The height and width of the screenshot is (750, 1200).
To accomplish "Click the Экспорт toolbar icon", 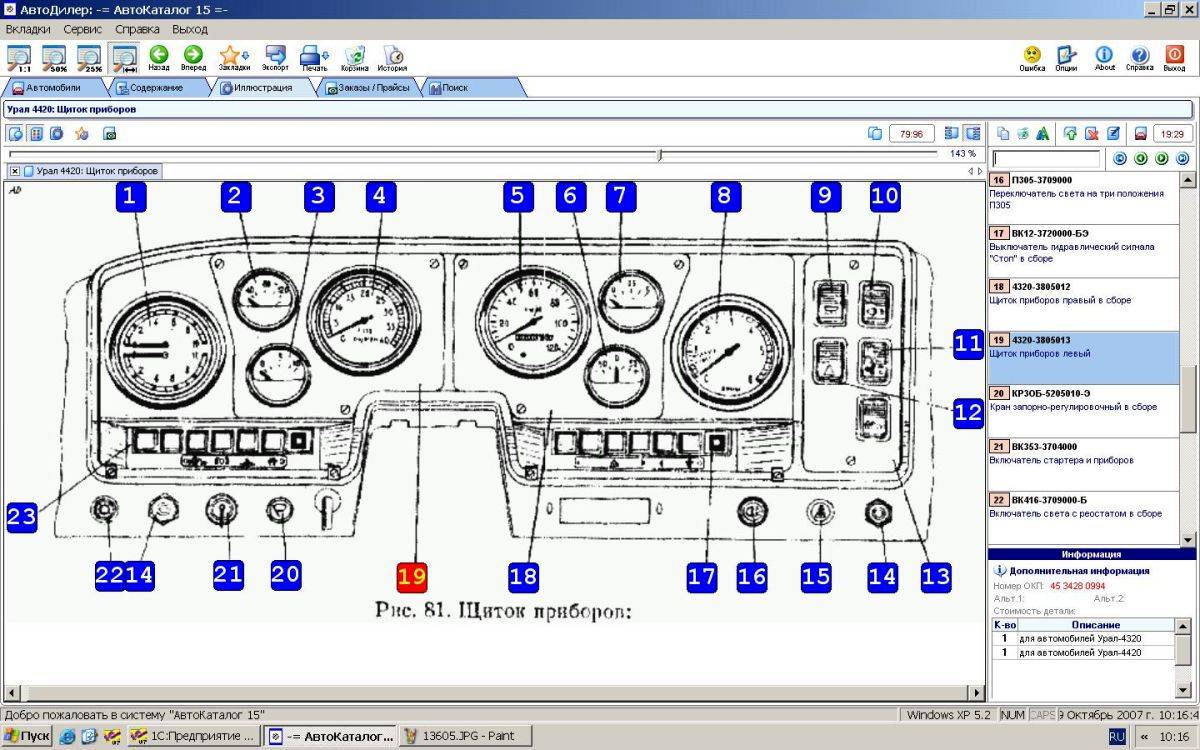I will click(275, 58).
